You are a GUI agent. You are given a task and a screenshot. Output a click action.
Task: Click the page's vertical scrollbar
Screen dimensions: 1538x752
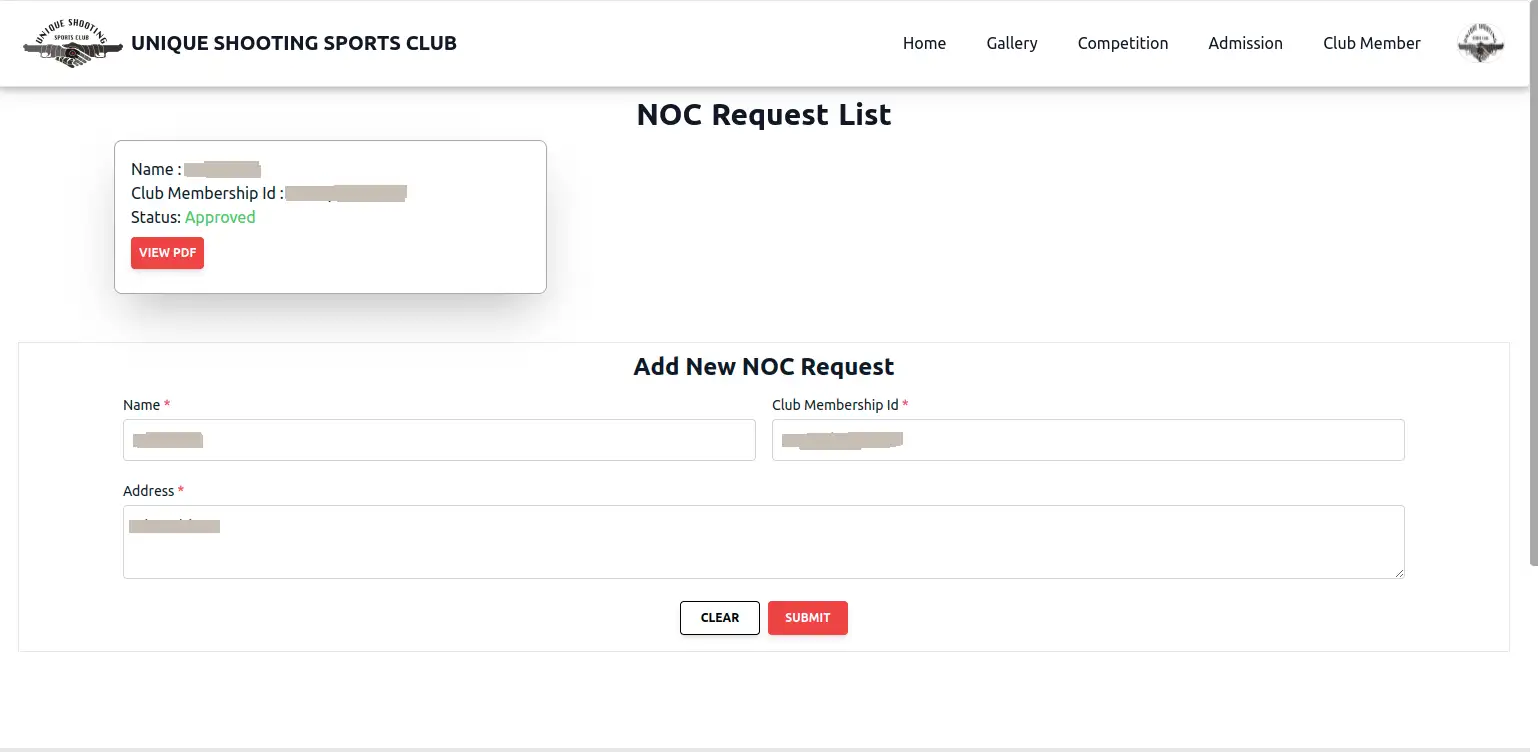point(1533,300)
